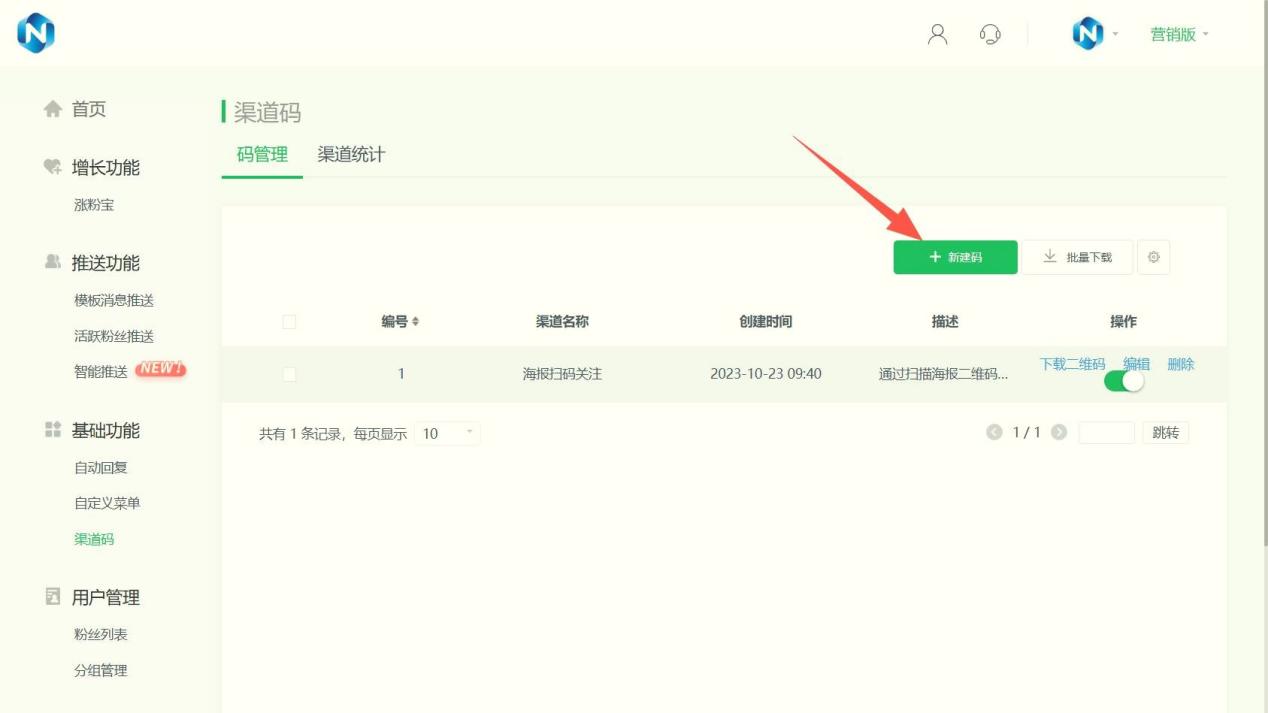1268x713 pixels.
Task: Open the per-page 10 dropdown
Action: coord(447,433)
